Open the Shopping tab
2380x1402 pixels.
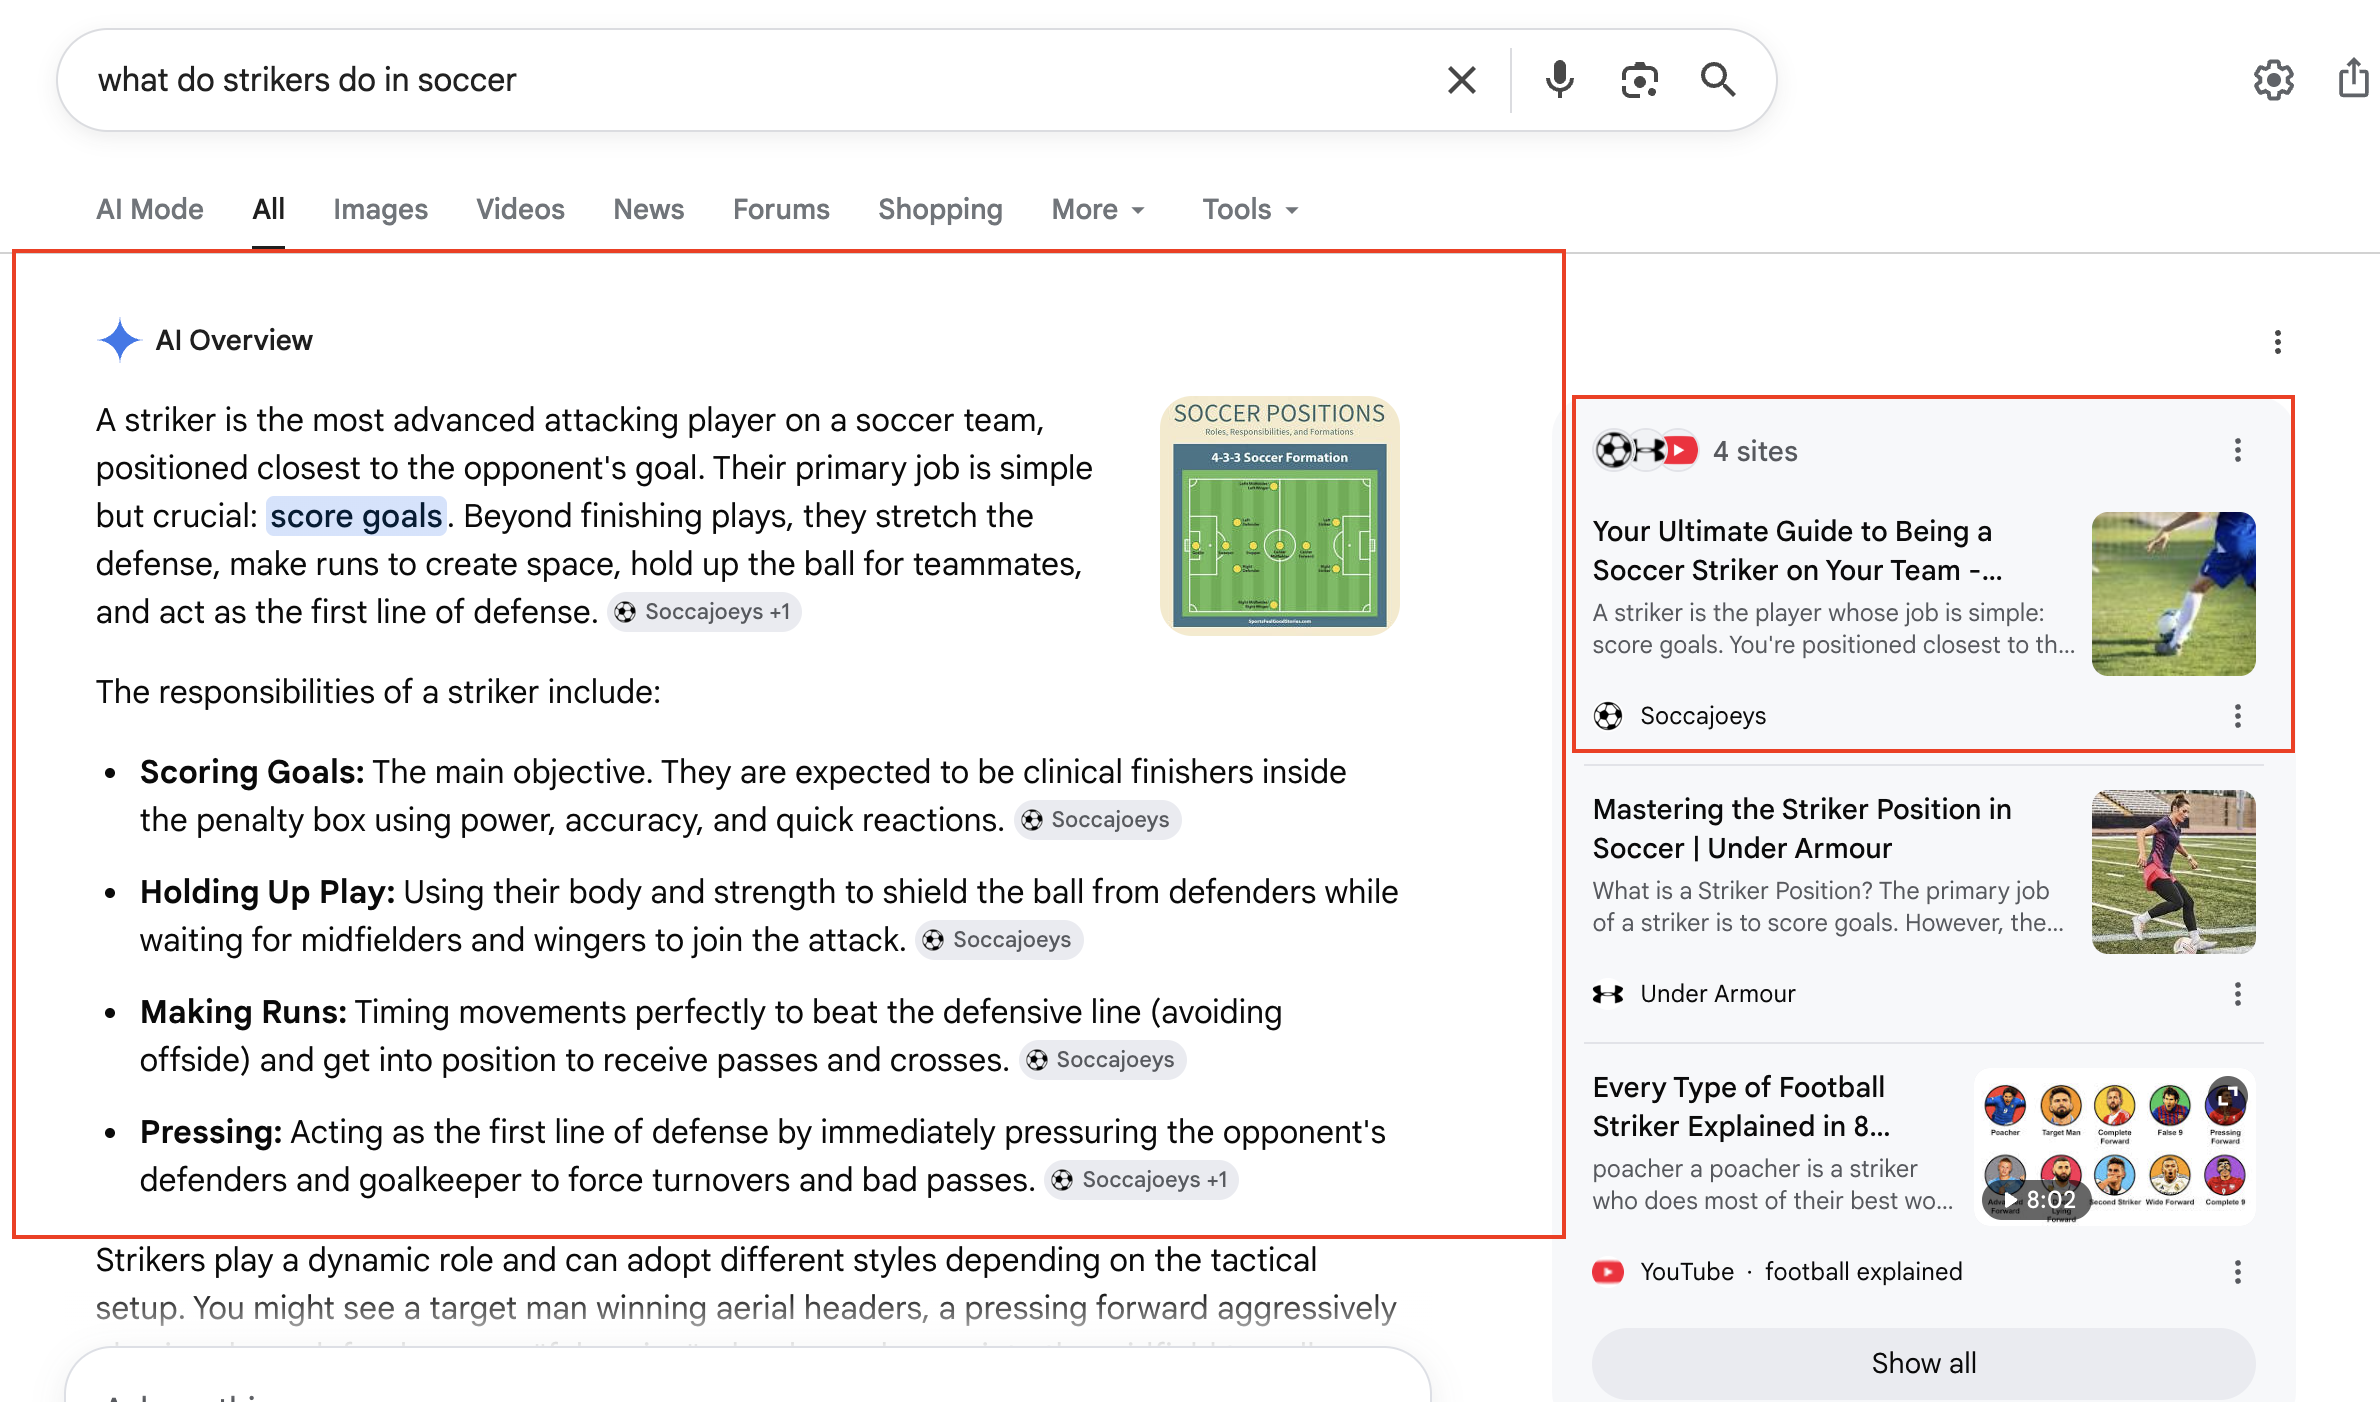tap(940, 209)
